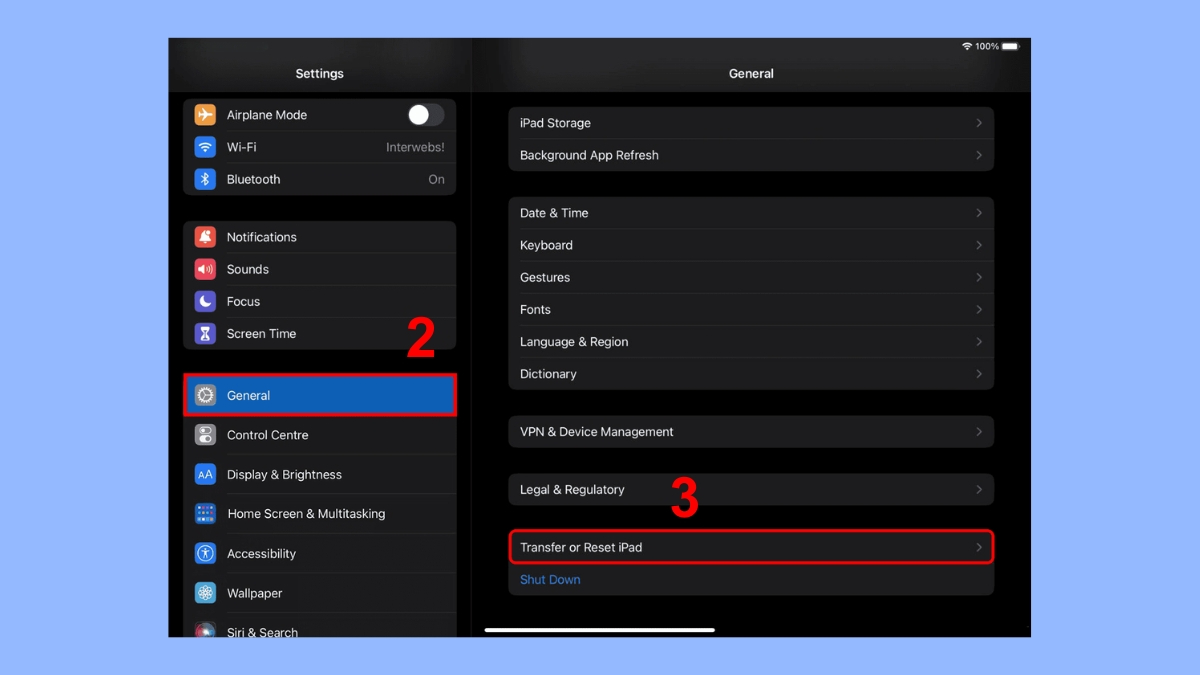Tap the Siri & Search icon
The image size is (1200, 675).
[x=205, y=631]
